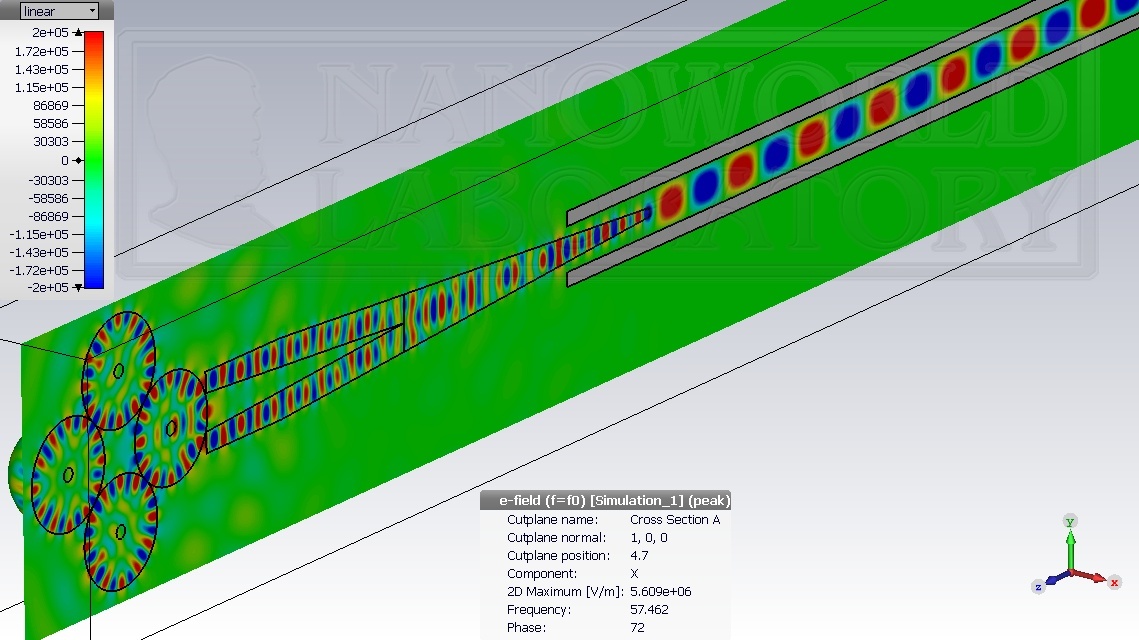Click the Frequency value 57.462
The image size is (1139, 640).
point(649,610)
